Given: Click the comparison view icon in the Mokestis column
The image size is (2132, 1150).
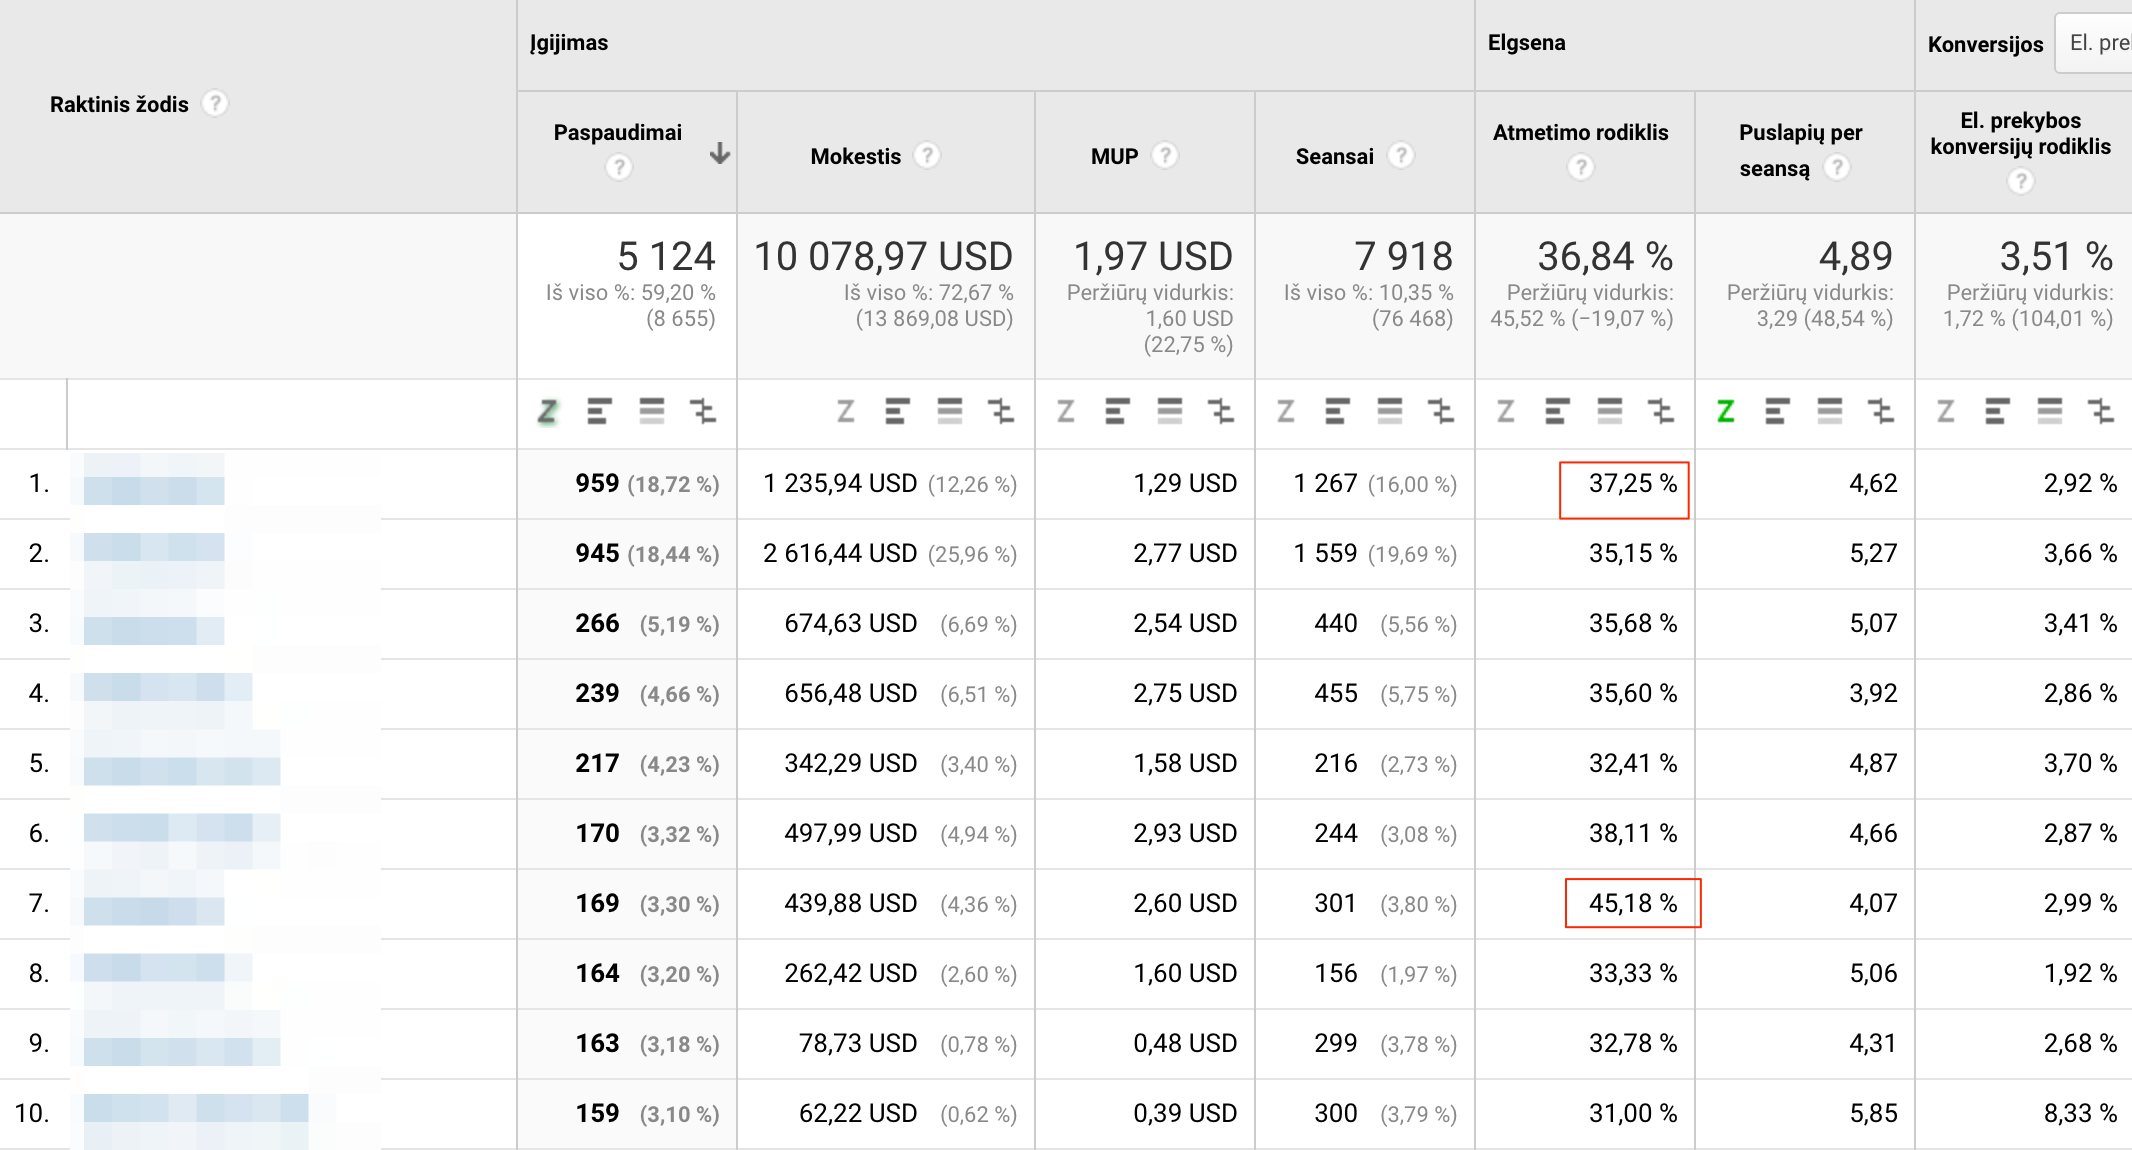Looking at the screenshot, I should 1001,411.
